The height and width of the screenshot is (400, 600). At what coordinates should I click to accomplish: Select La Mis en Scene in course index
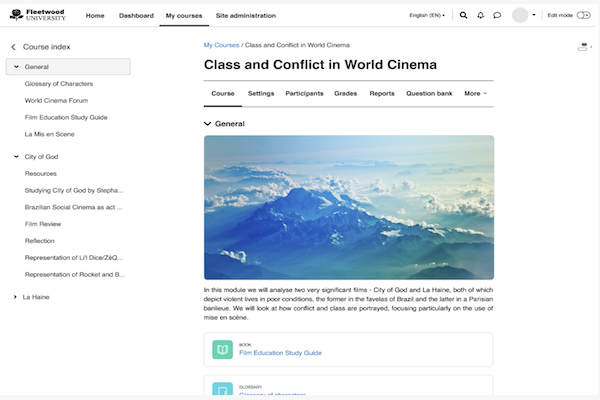tap(49, 134)
